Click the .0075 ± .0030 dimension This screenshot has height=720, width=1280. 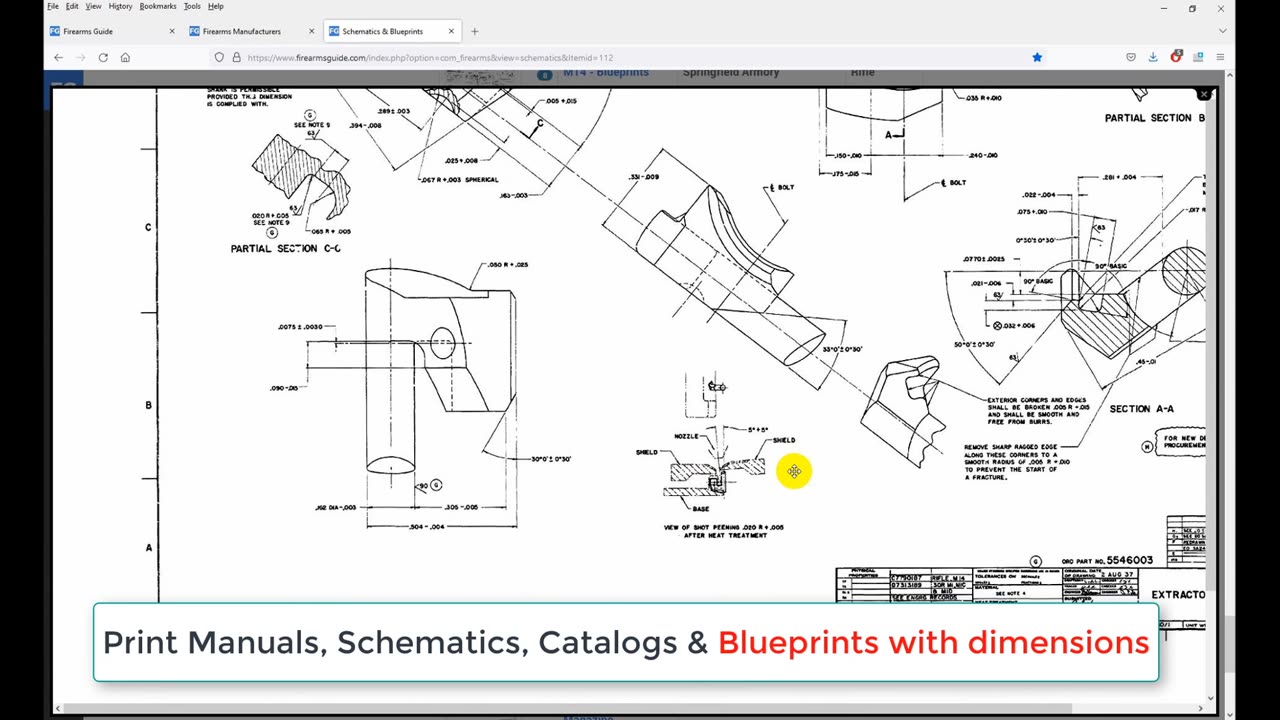300,327
